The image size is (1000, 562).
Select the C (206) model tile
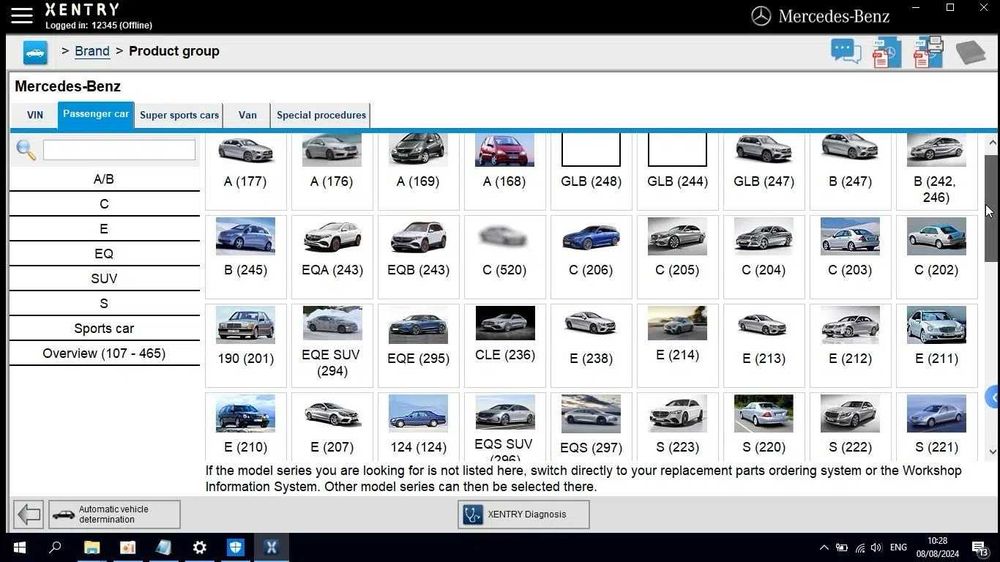pos(591,256)
